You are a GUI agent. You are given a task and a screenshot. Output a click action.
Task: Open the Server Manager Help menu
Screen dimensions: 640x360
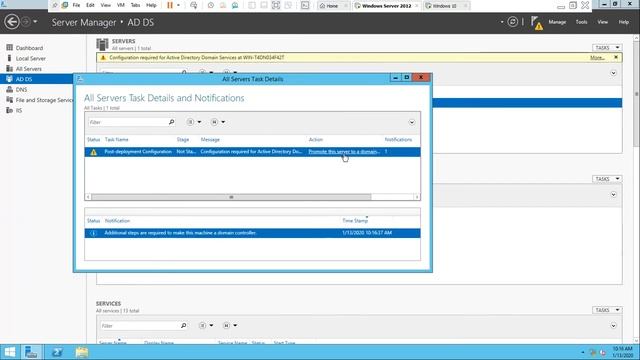coord(623,22)
